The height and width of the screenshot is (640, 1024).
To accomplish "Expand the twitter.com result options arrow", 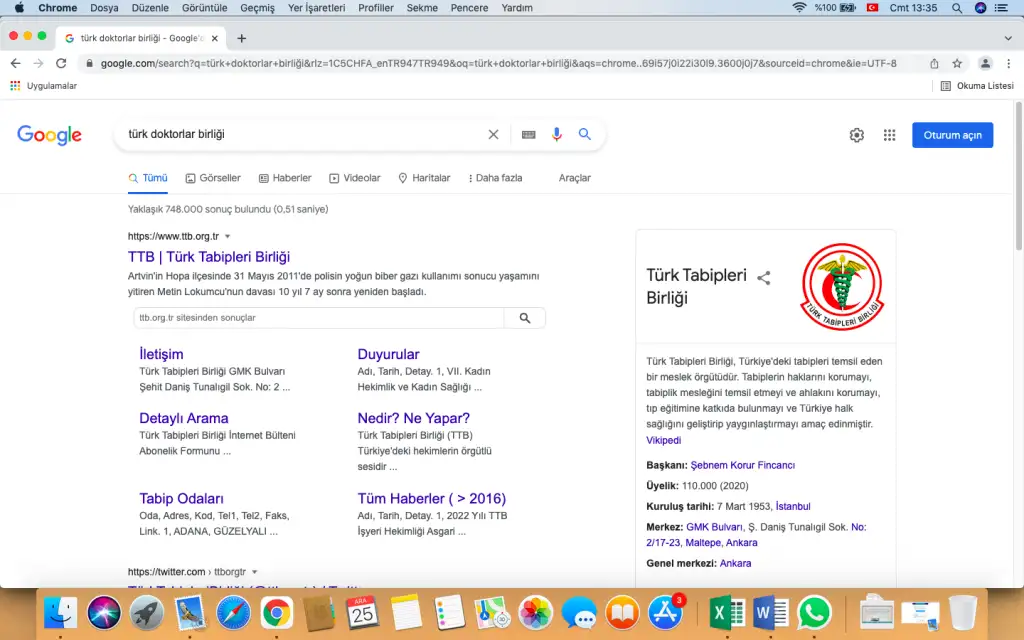I will (255, 572).
